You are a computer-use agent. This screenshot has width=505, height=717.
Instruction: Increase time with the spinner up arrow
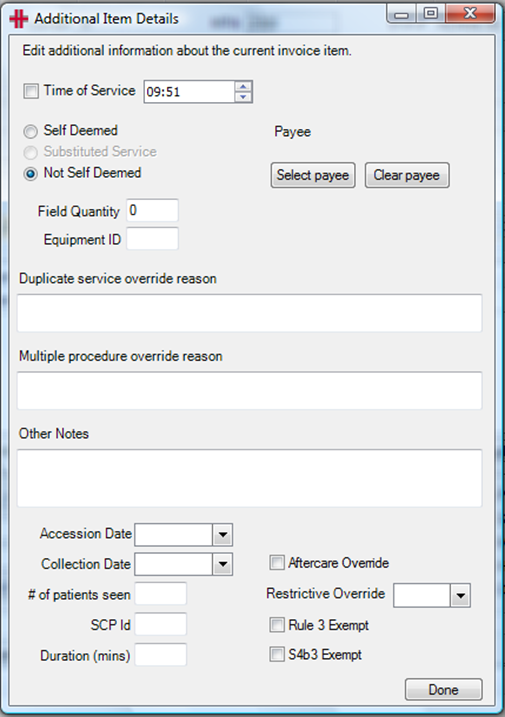click(243, 86)
